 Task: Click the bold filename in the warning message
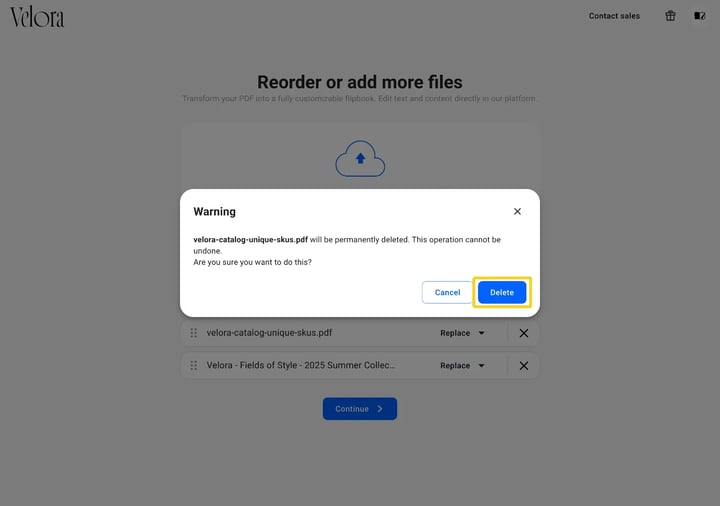250,240
